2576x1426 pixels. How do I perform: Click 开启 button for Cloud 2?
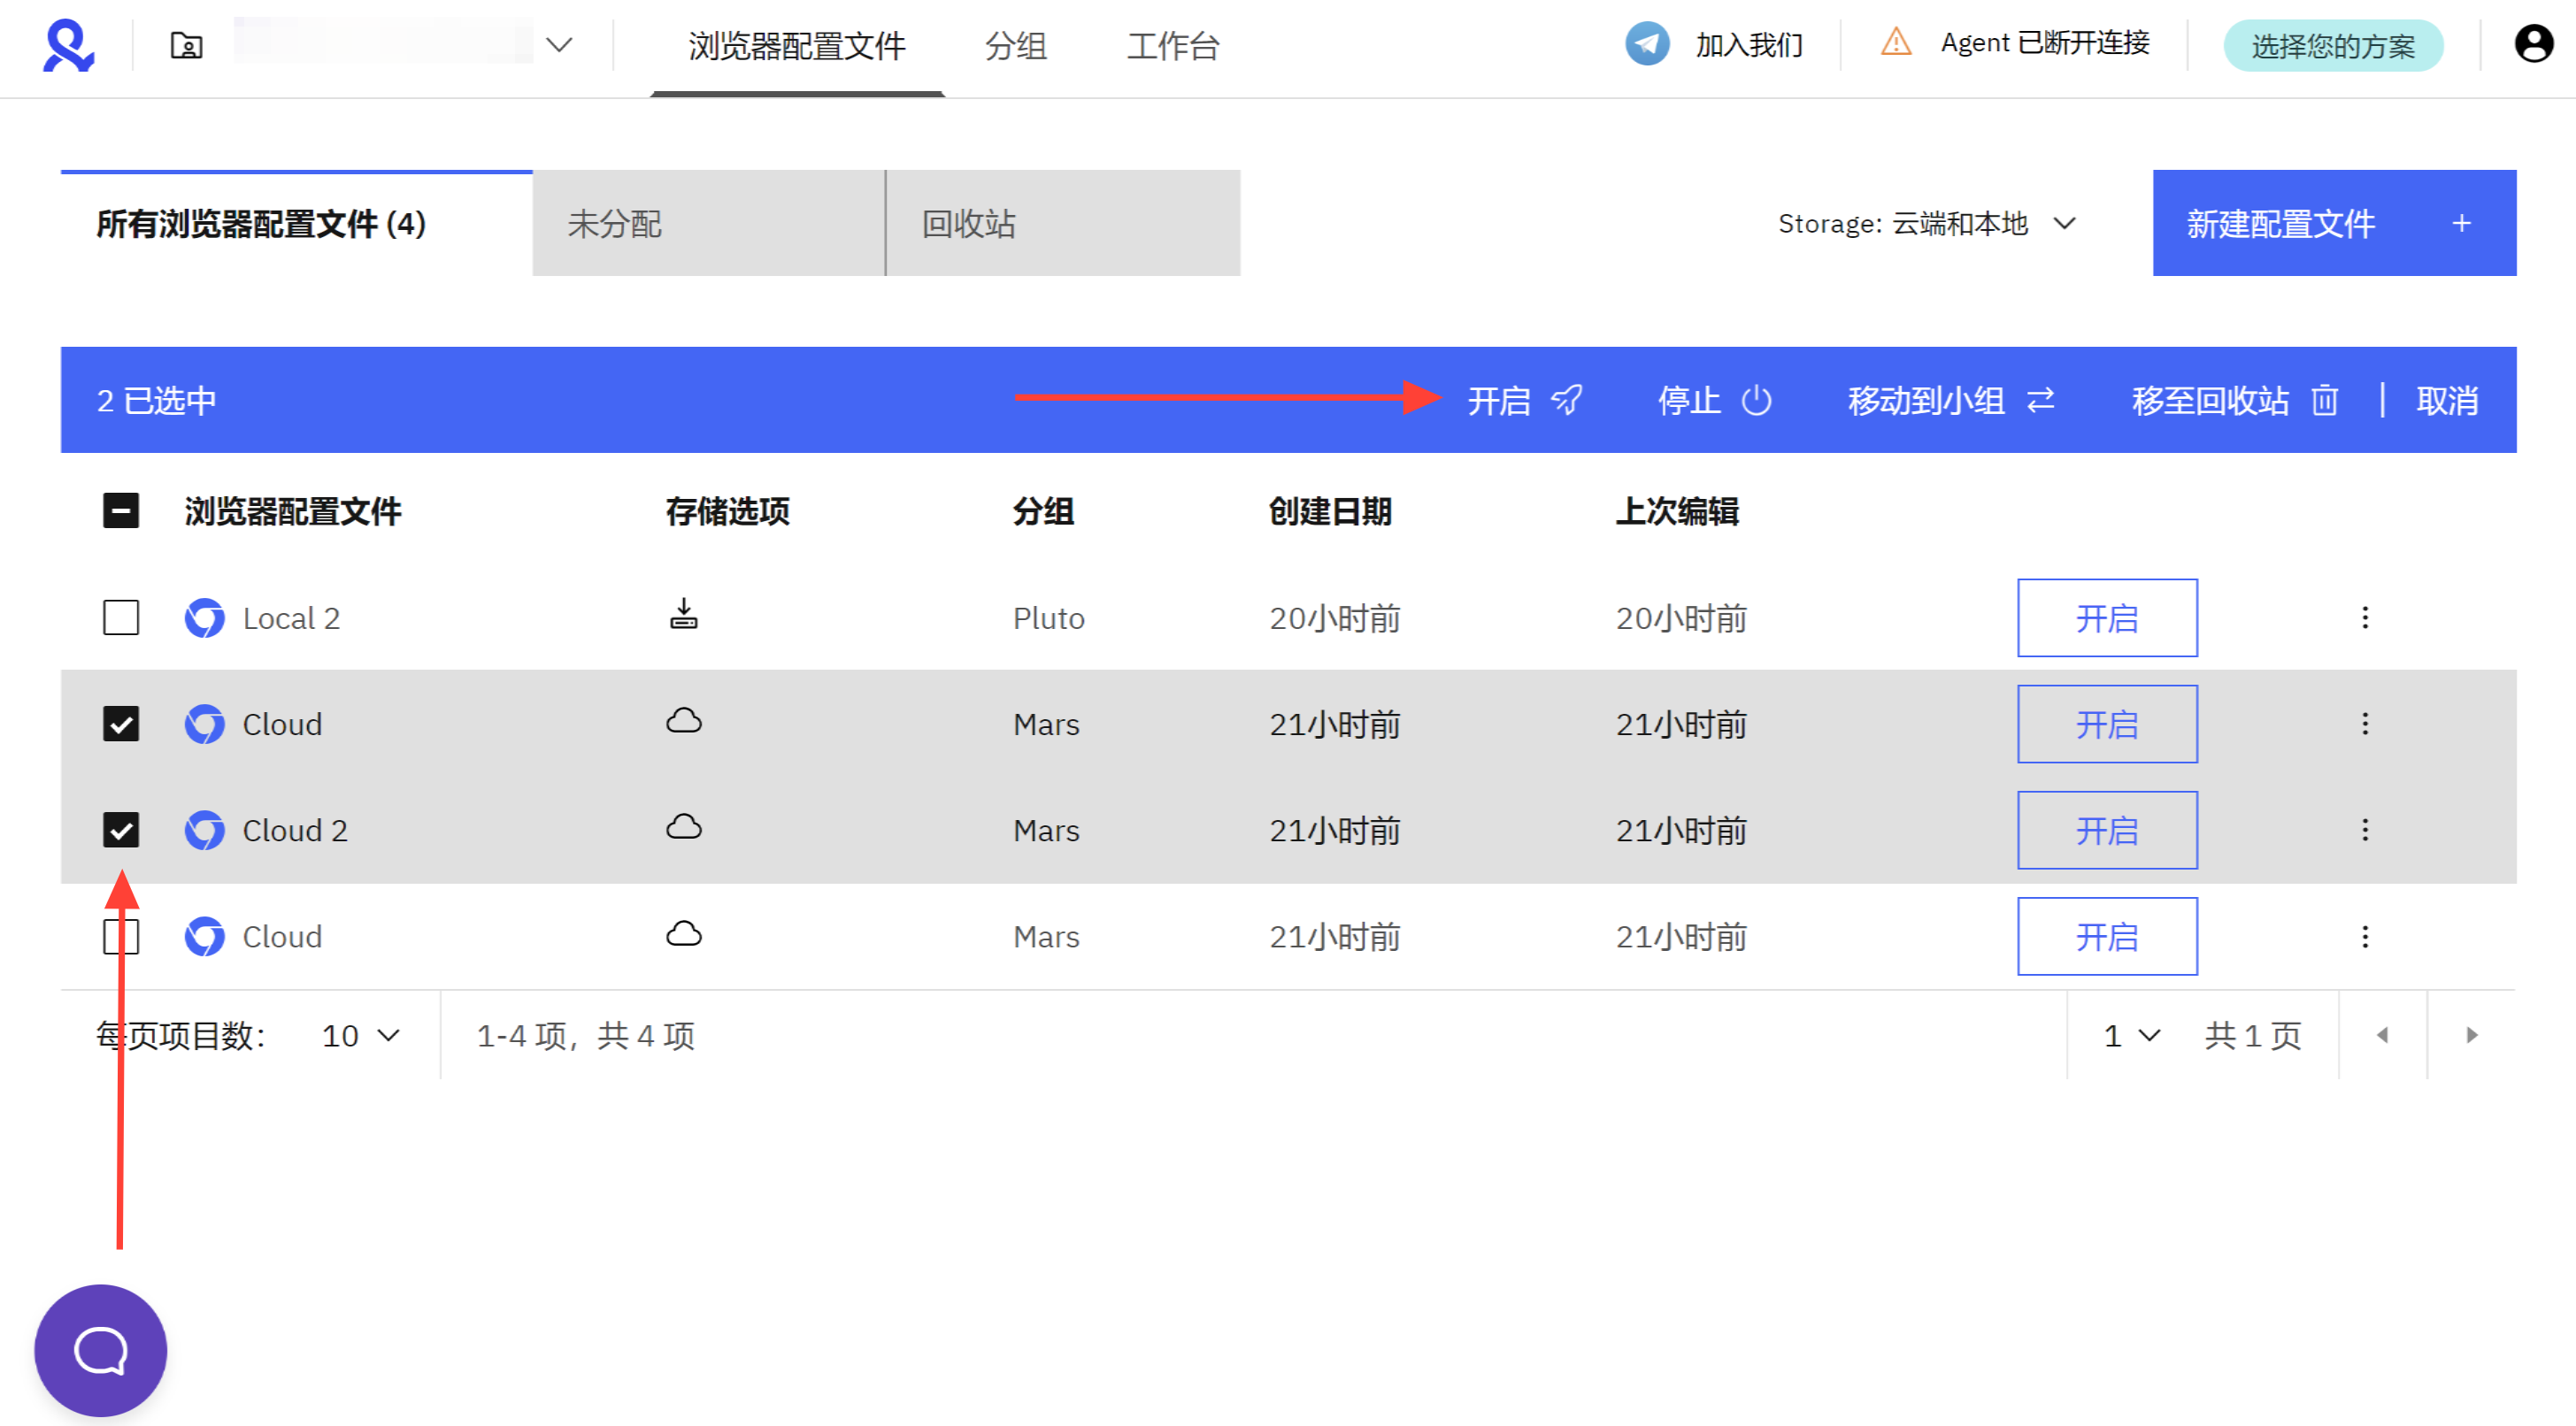[2107, 829]
